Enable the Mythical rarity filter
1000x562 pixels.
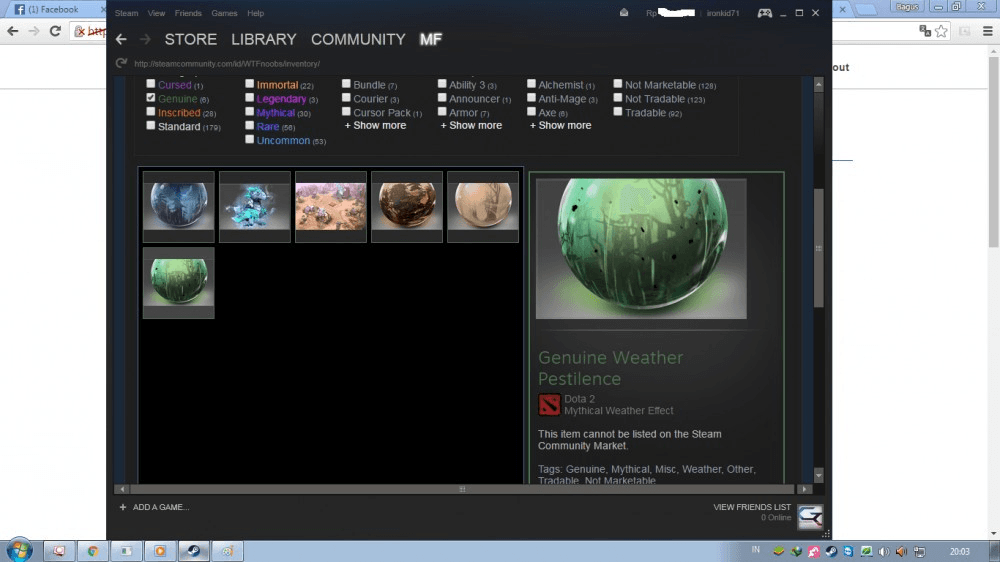point(249,112)
